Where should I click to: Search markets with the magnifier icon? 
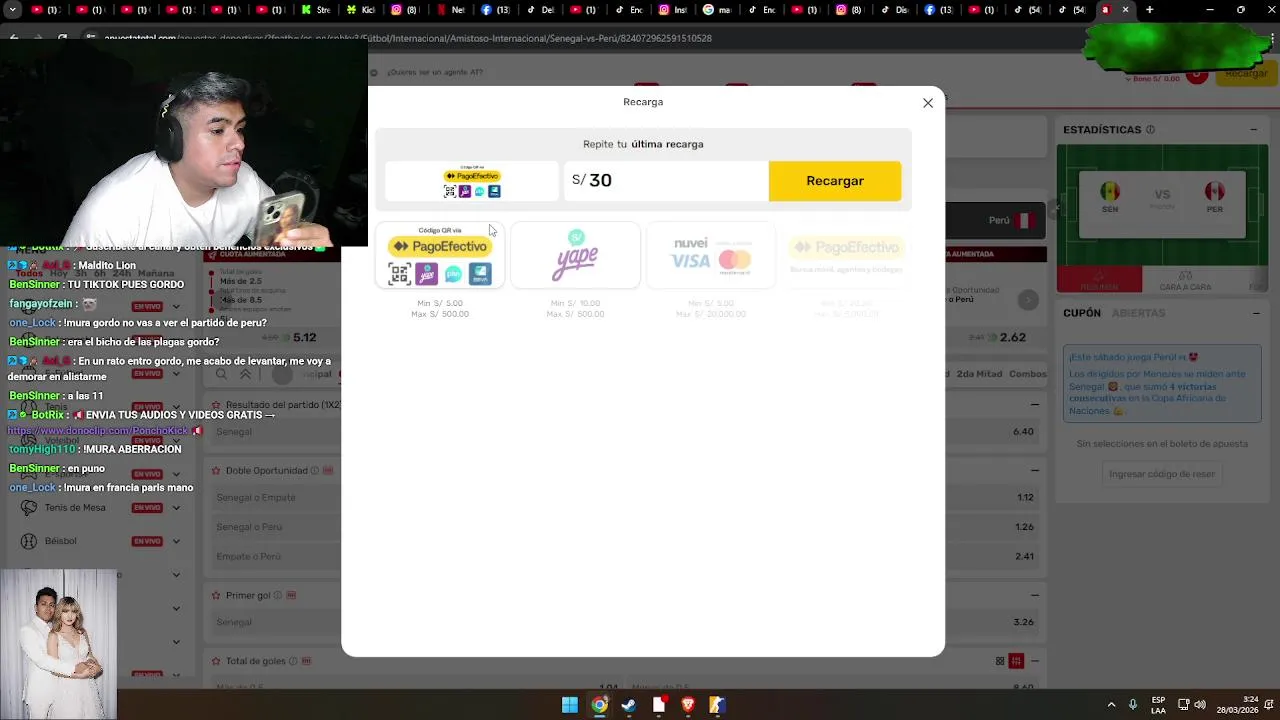click(x=221, y=374)
